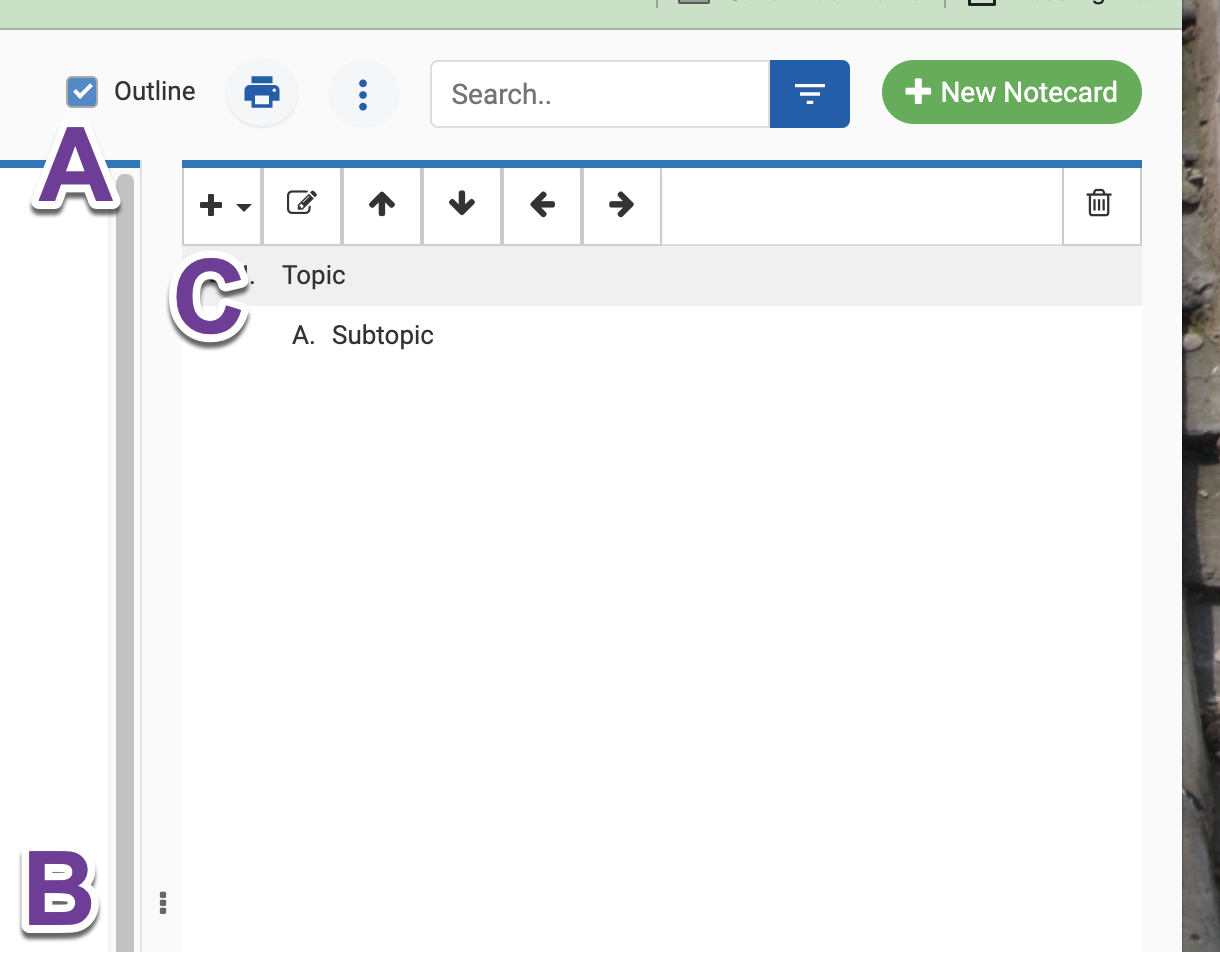This screenshot has width=1220, height=964.
Task: Indent item using right arrow
Action: (x=621, y=205)
